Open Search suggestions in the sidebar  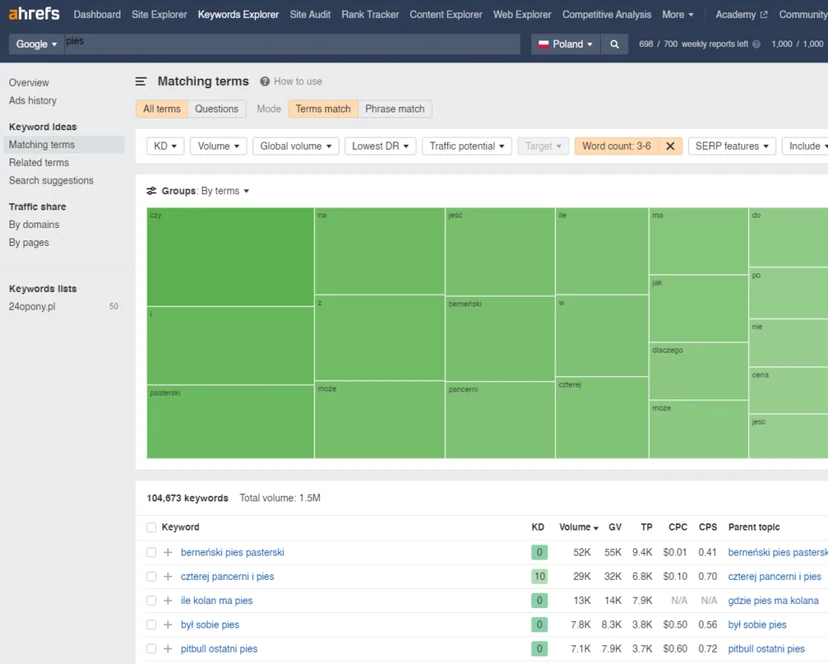[51, 181]
